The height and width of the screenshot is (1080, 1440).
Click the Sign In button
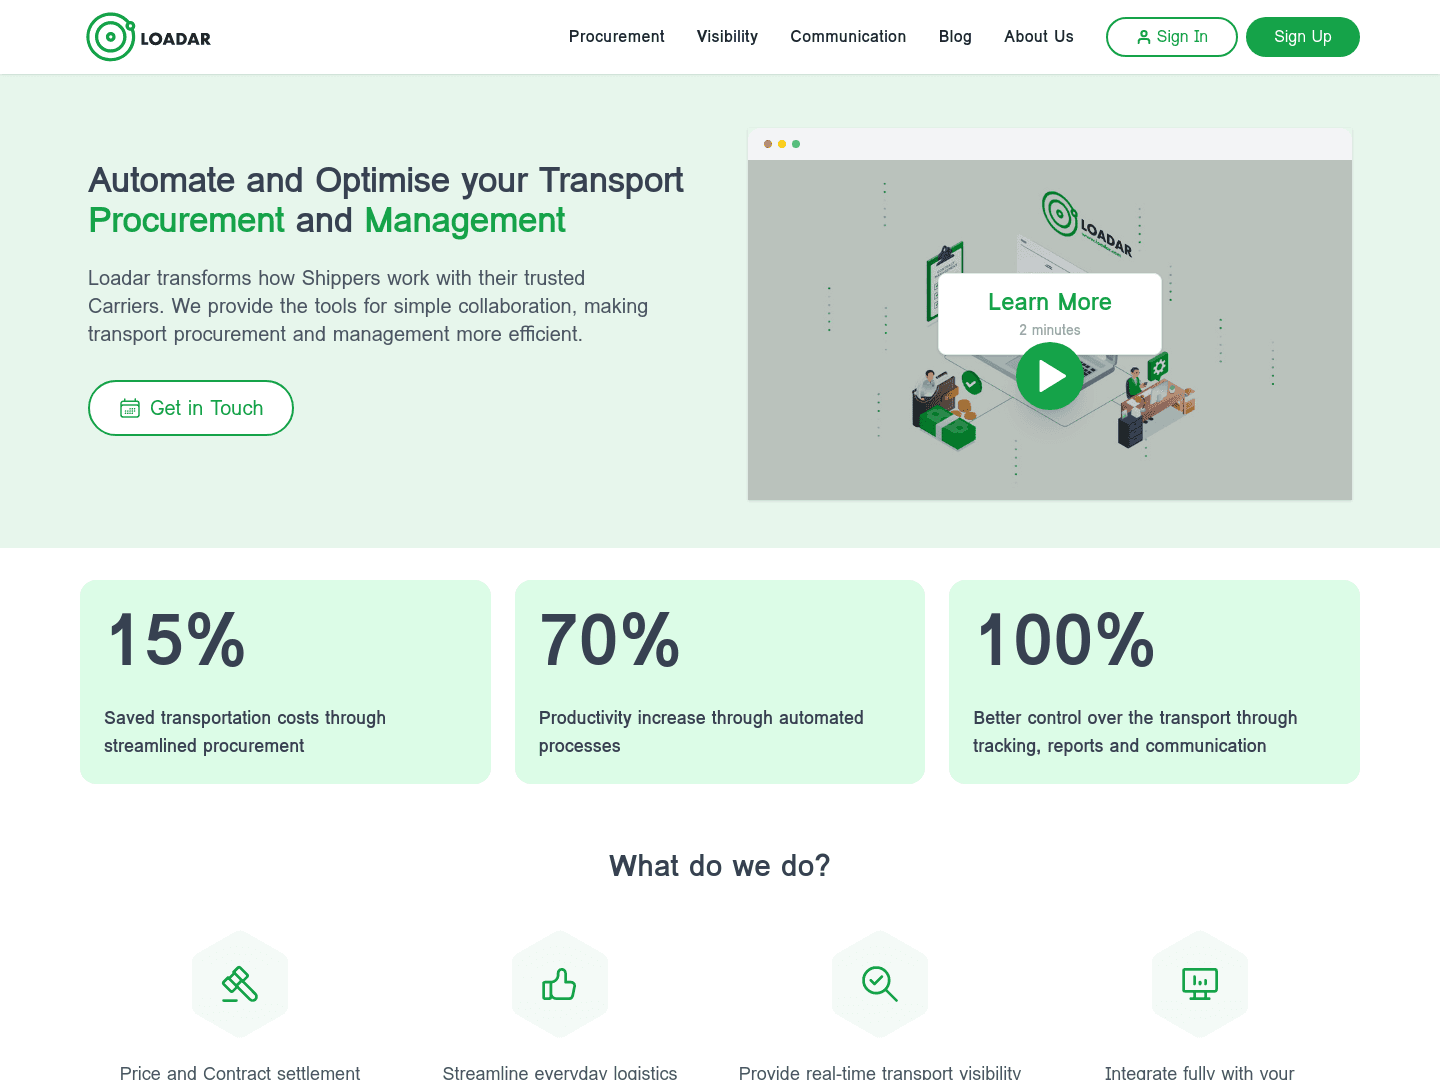click(1171, 36)
